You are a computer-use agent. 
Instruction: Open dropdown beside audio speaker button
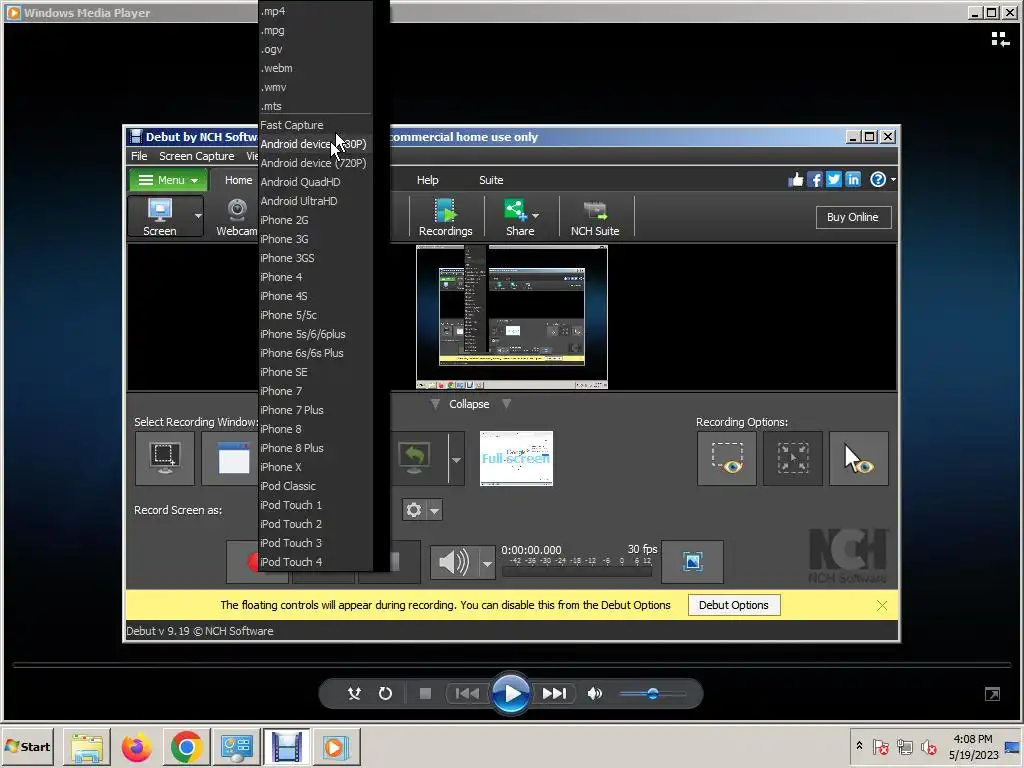tap(487, 562)
